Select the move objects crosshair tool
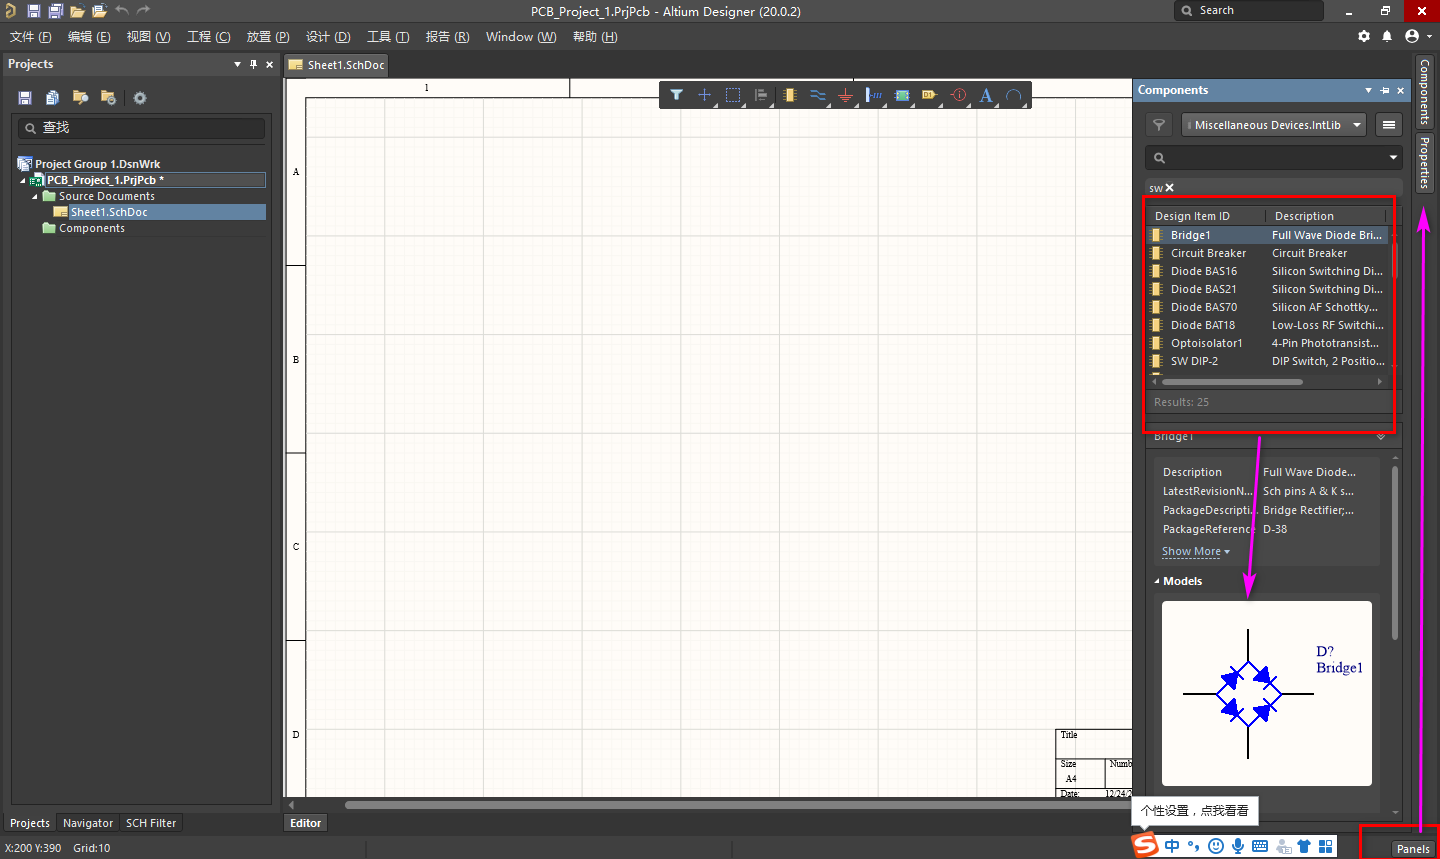Image resolution: width=1440 pixels, height=859 pixels. (x=704, y=95)
